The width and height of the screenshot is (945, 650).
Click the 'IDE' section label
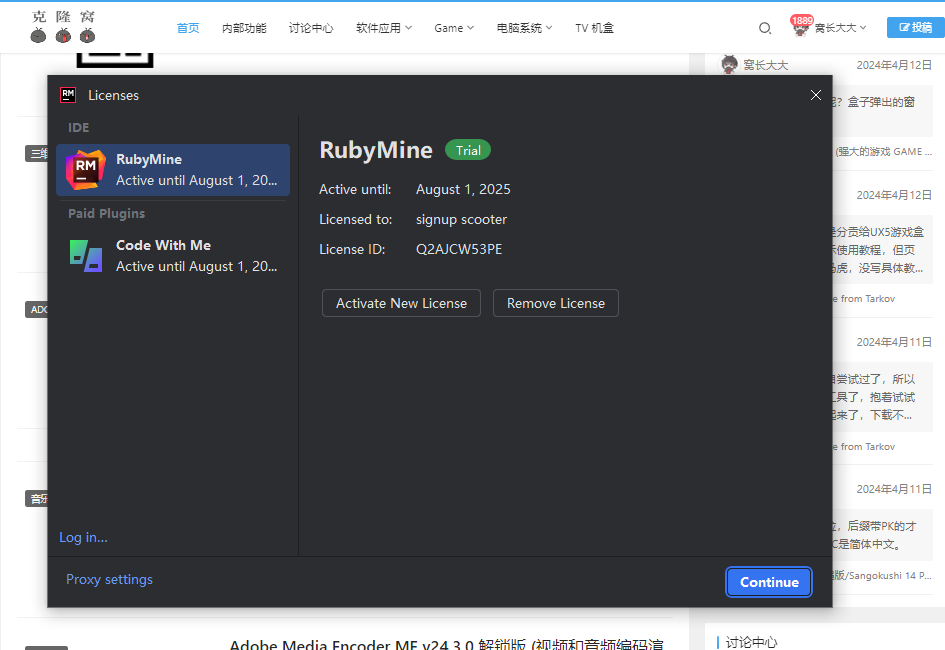coord(78,128)
